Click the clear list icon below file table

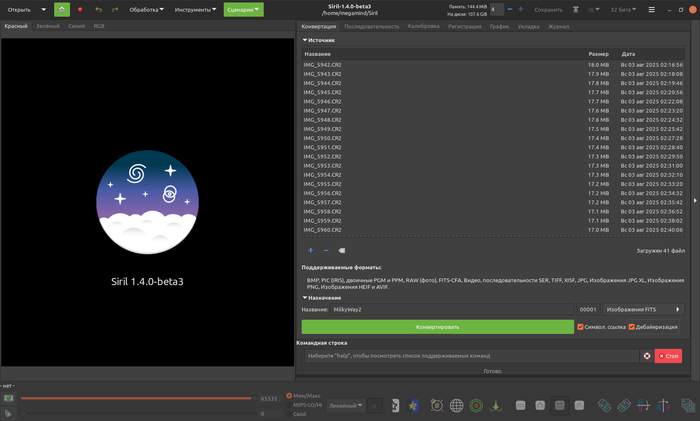(x=342, y=250)
